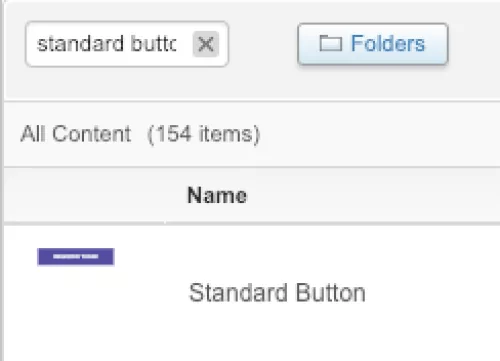Click the 'Folders' text label
Screen dimensions: 500x361
[388, 44]
